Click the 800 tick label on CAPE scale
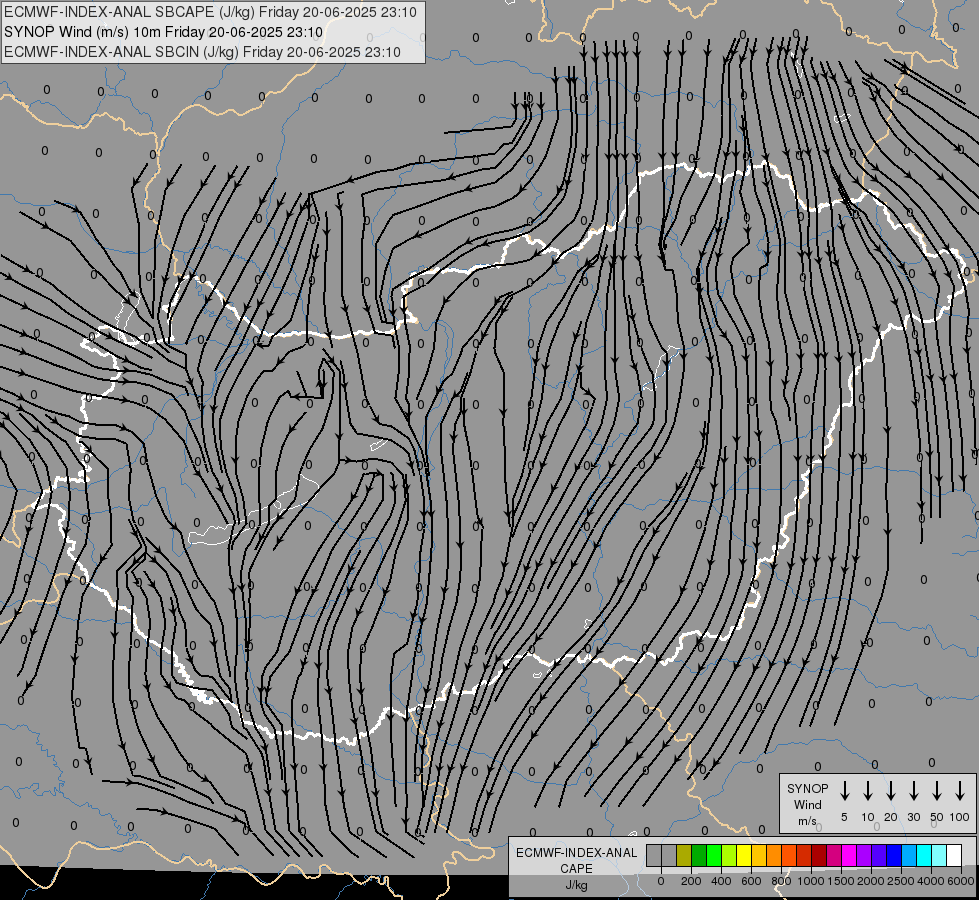Viewport: 979px width, 900px height. (x=781, y=881)
